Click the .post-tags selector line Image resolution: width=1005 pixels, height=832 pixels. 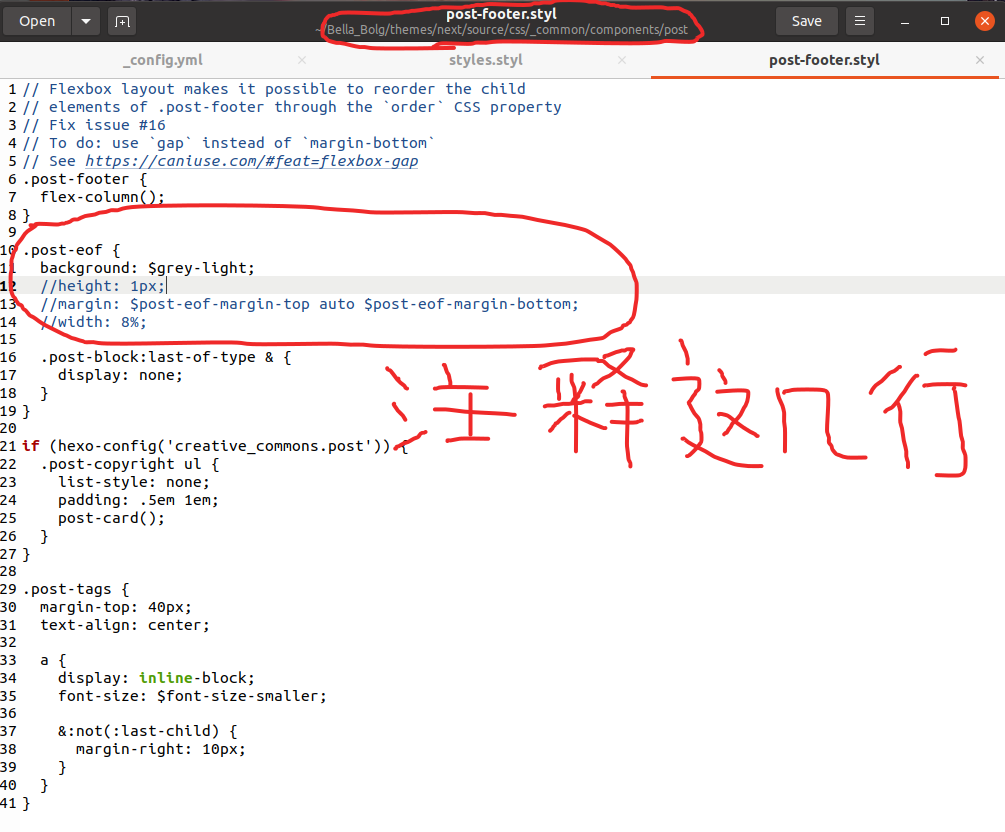(76, 589)
